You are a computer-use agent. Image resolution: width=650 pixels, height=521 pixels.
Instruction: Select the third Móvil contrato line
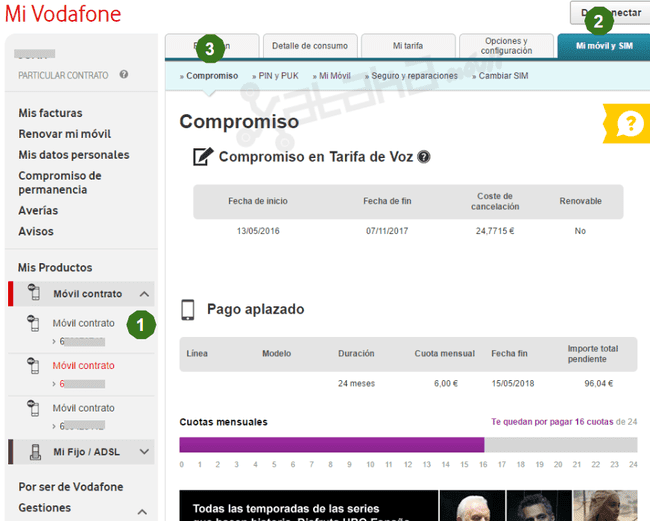pyautogui.click(x=83, y=408)
